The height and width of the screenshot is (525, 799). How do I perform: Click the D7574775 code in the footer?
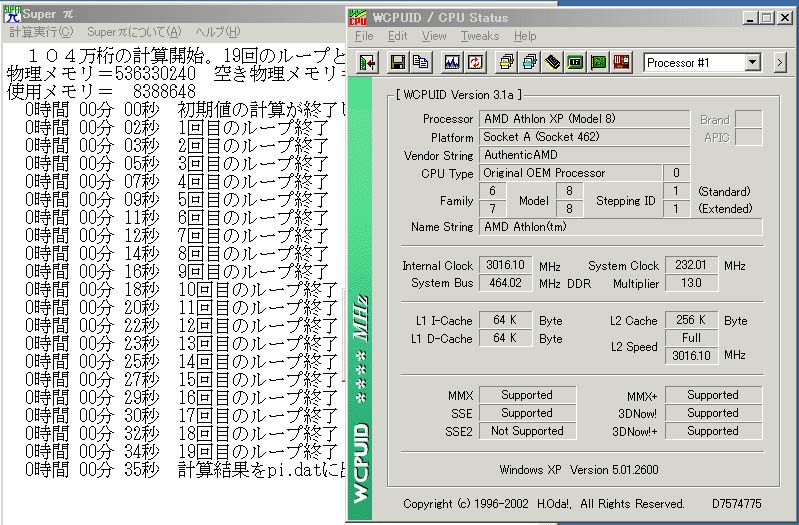(x=736, y=504)
